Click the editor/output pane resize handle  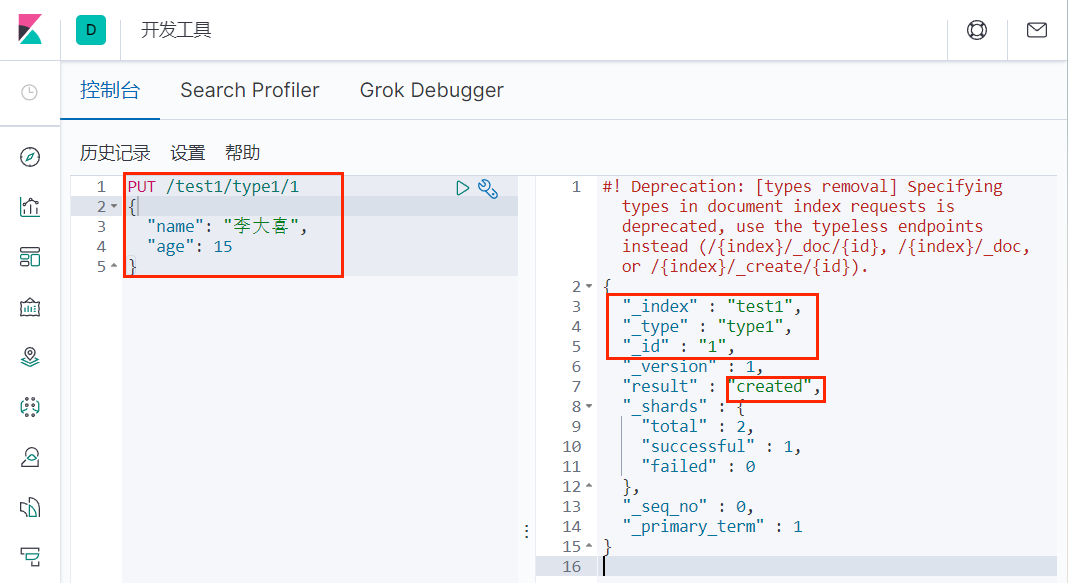(x=527, y=531)
